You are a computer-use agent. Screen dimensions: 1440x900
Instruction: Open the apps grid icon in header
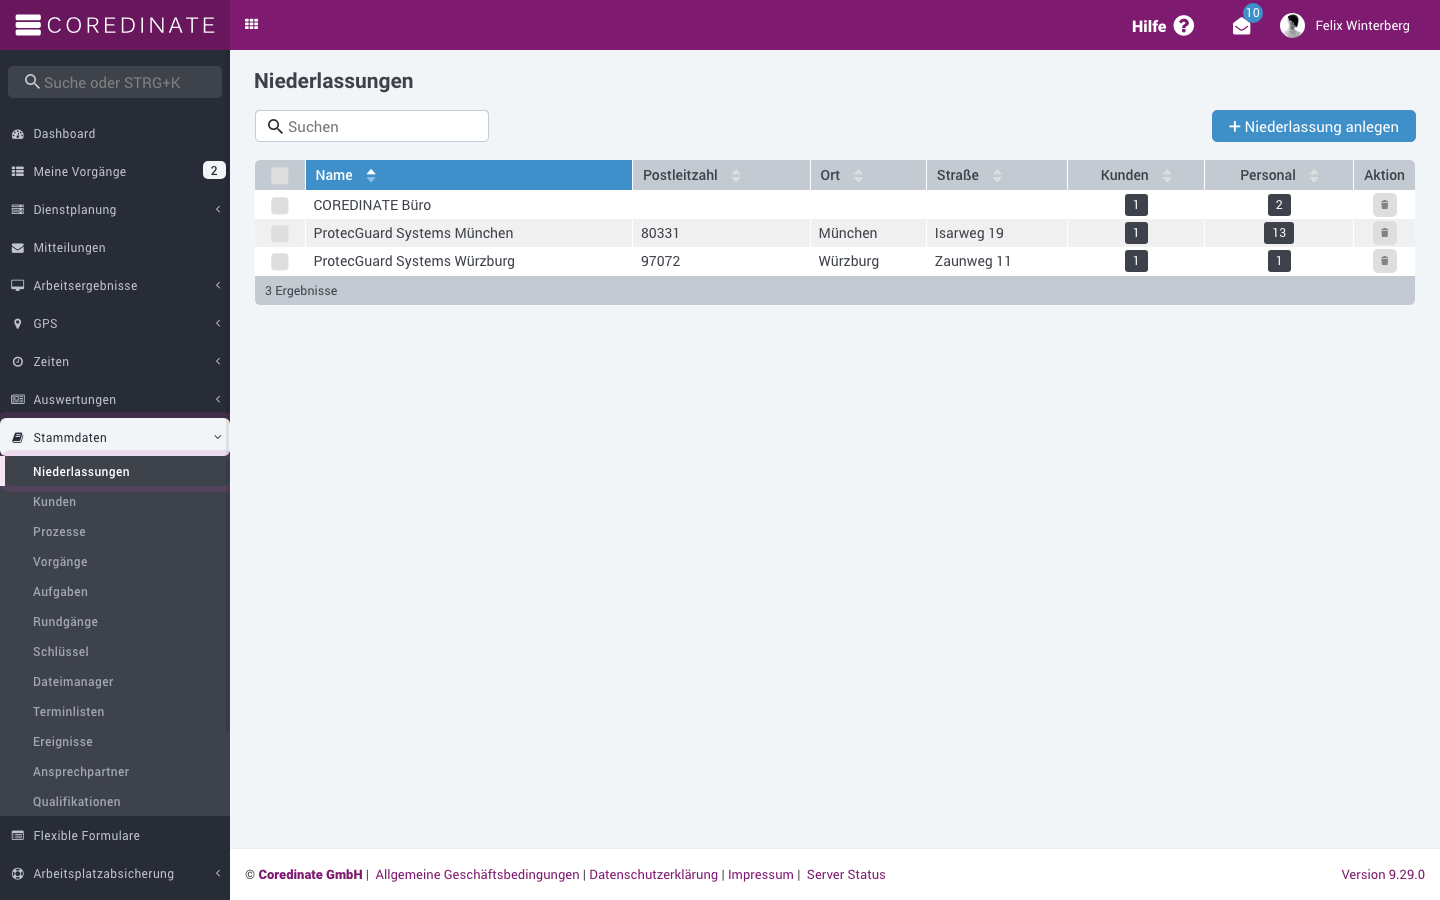tap(252, 24)
